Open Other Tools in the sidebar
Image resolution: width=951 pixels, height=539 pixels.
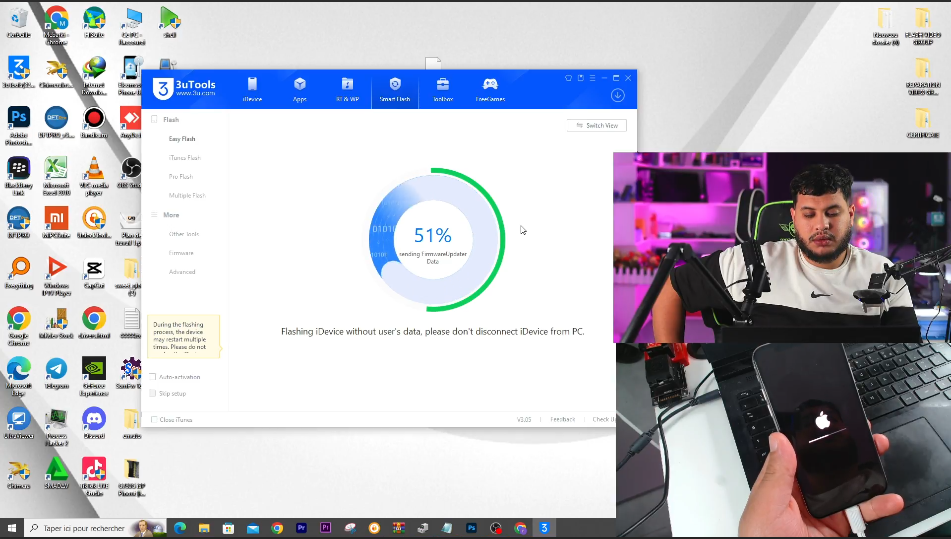tap(183, 233)
